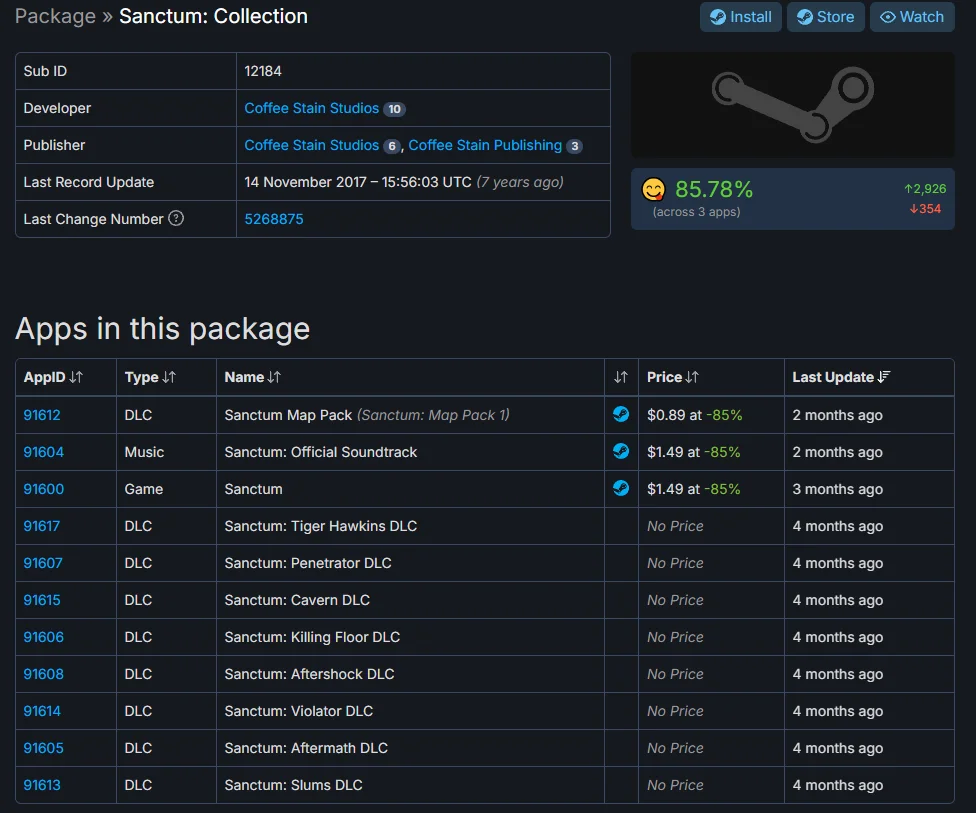Sort by the unlabeled store icon column

click(621, 377)
